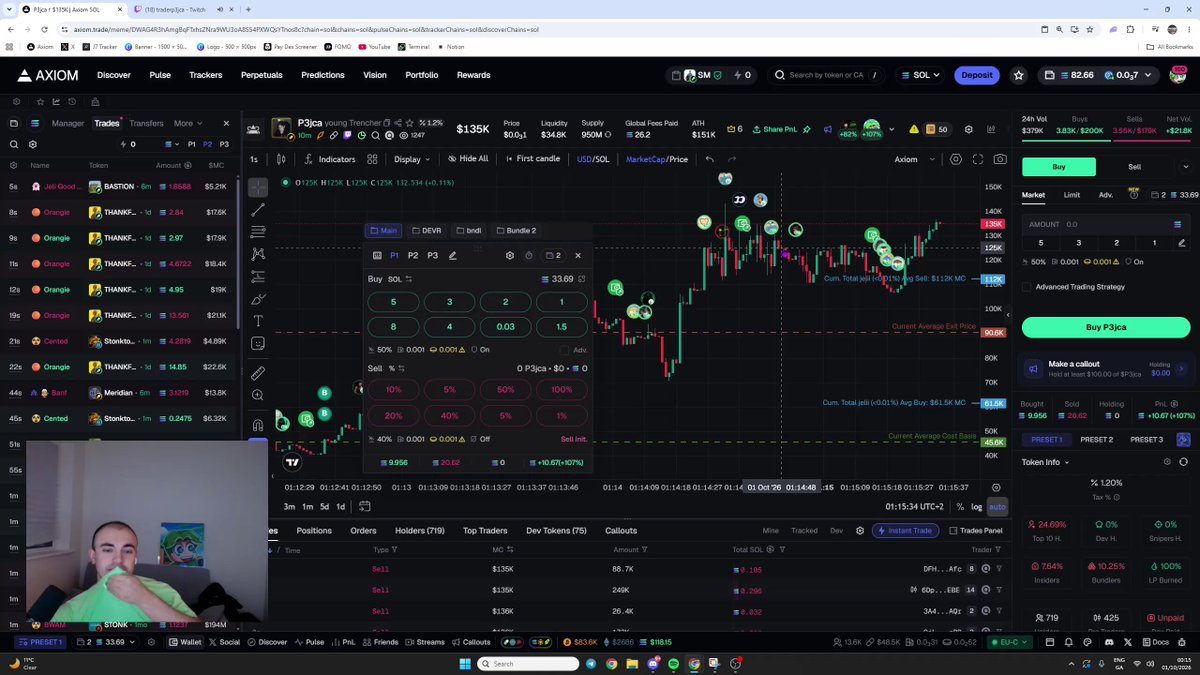The width and height of the screenshot is (1200, 675).
Task: Toggle Instant Trade mode on trades table
Action: (905, 530)
